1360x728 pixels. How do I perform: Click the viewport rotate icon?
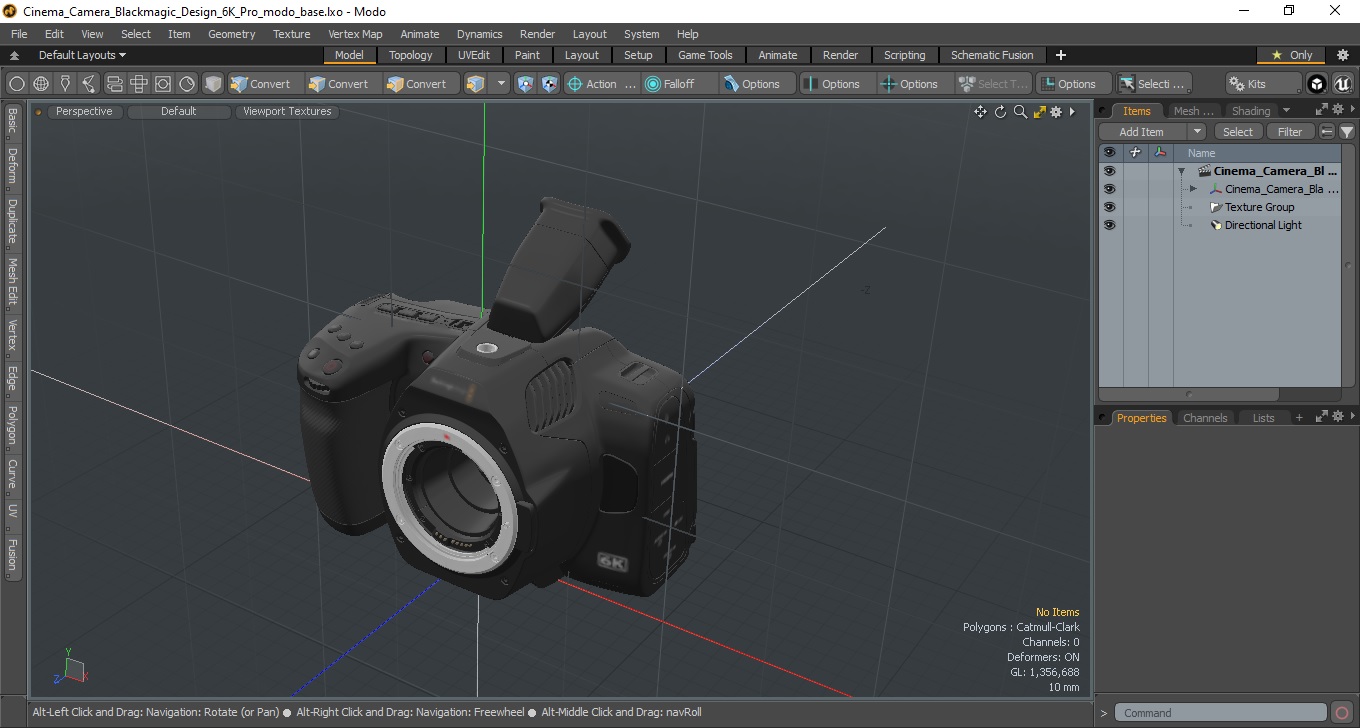[1000, 112]
